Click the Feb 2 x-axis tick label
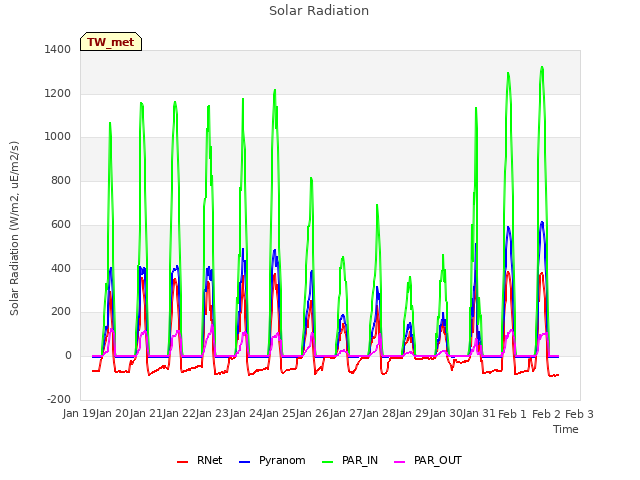The width and height of the screenshot is (640, 480). 546,414
